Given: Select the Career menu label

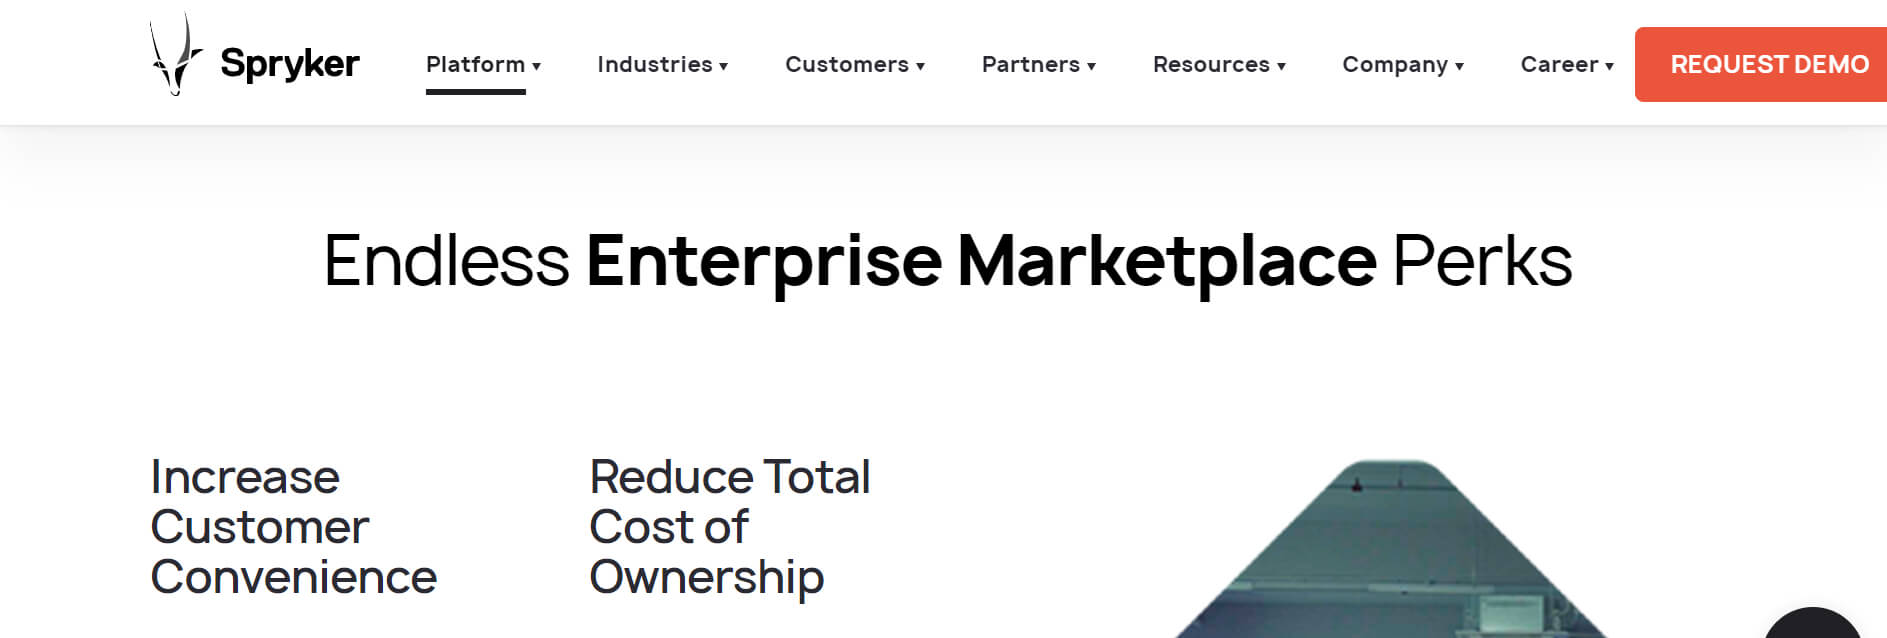Looking at the screenshot, I should coord(1558,64).
